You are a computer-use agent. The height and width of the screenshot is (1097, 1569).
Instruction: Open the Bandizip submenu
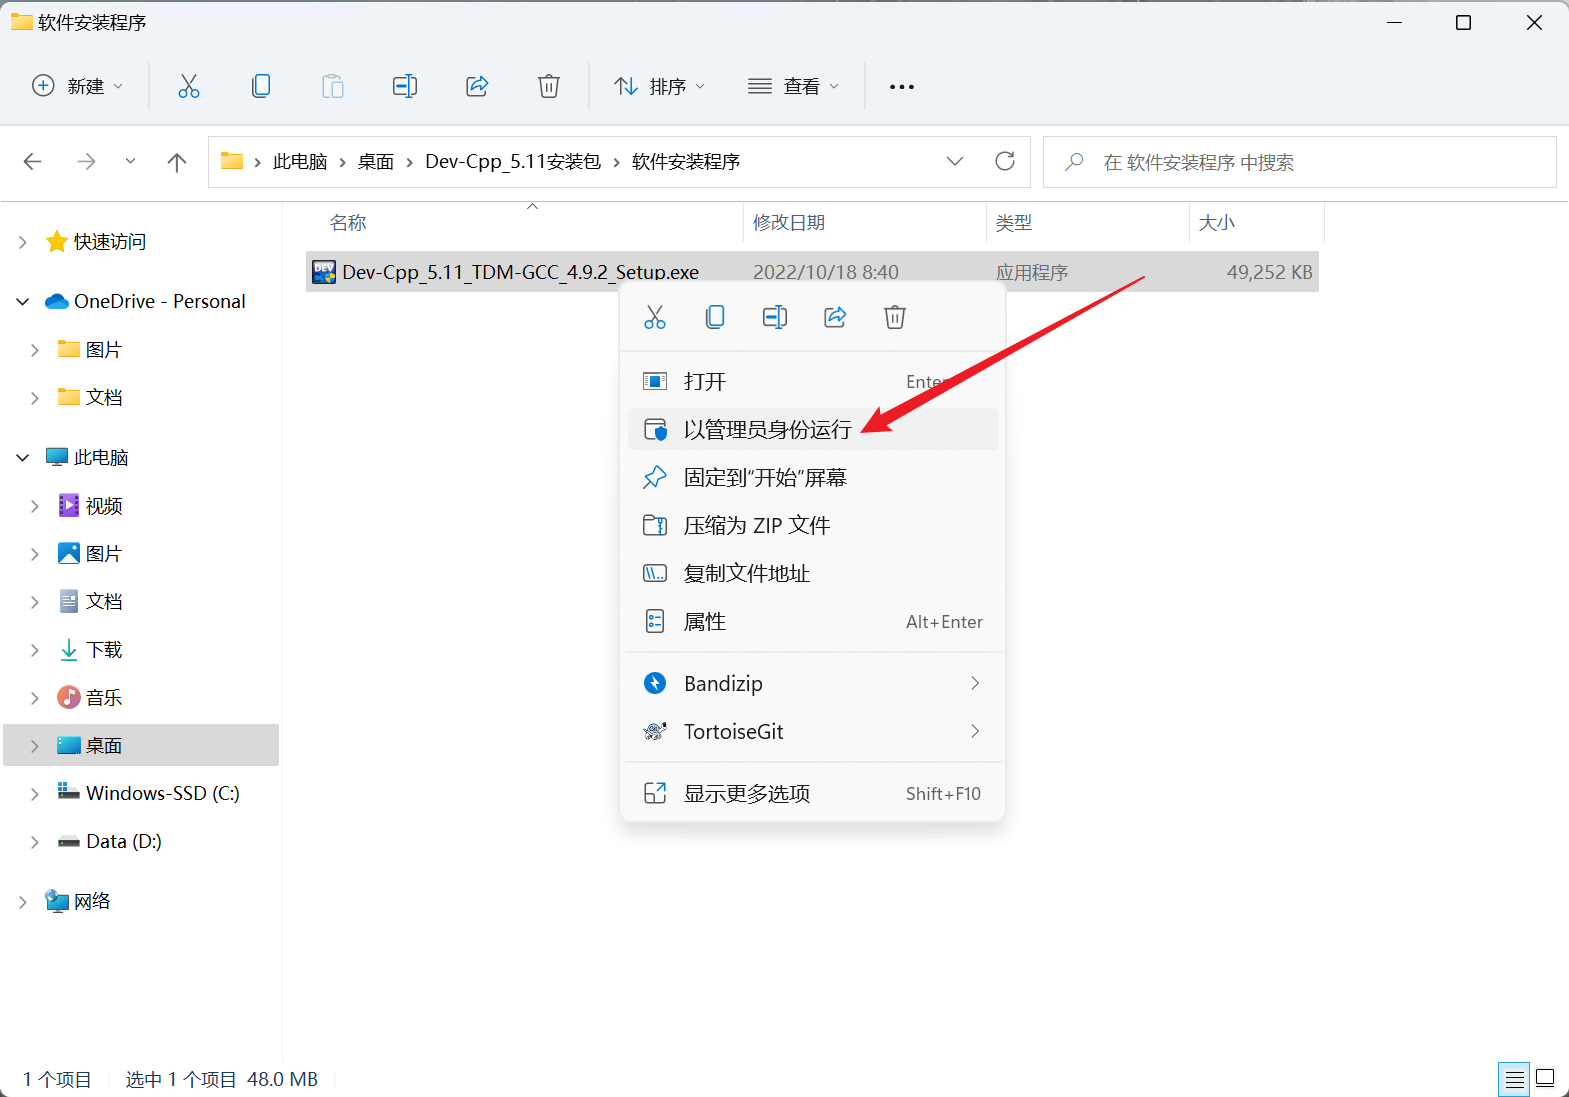(812, 683)
